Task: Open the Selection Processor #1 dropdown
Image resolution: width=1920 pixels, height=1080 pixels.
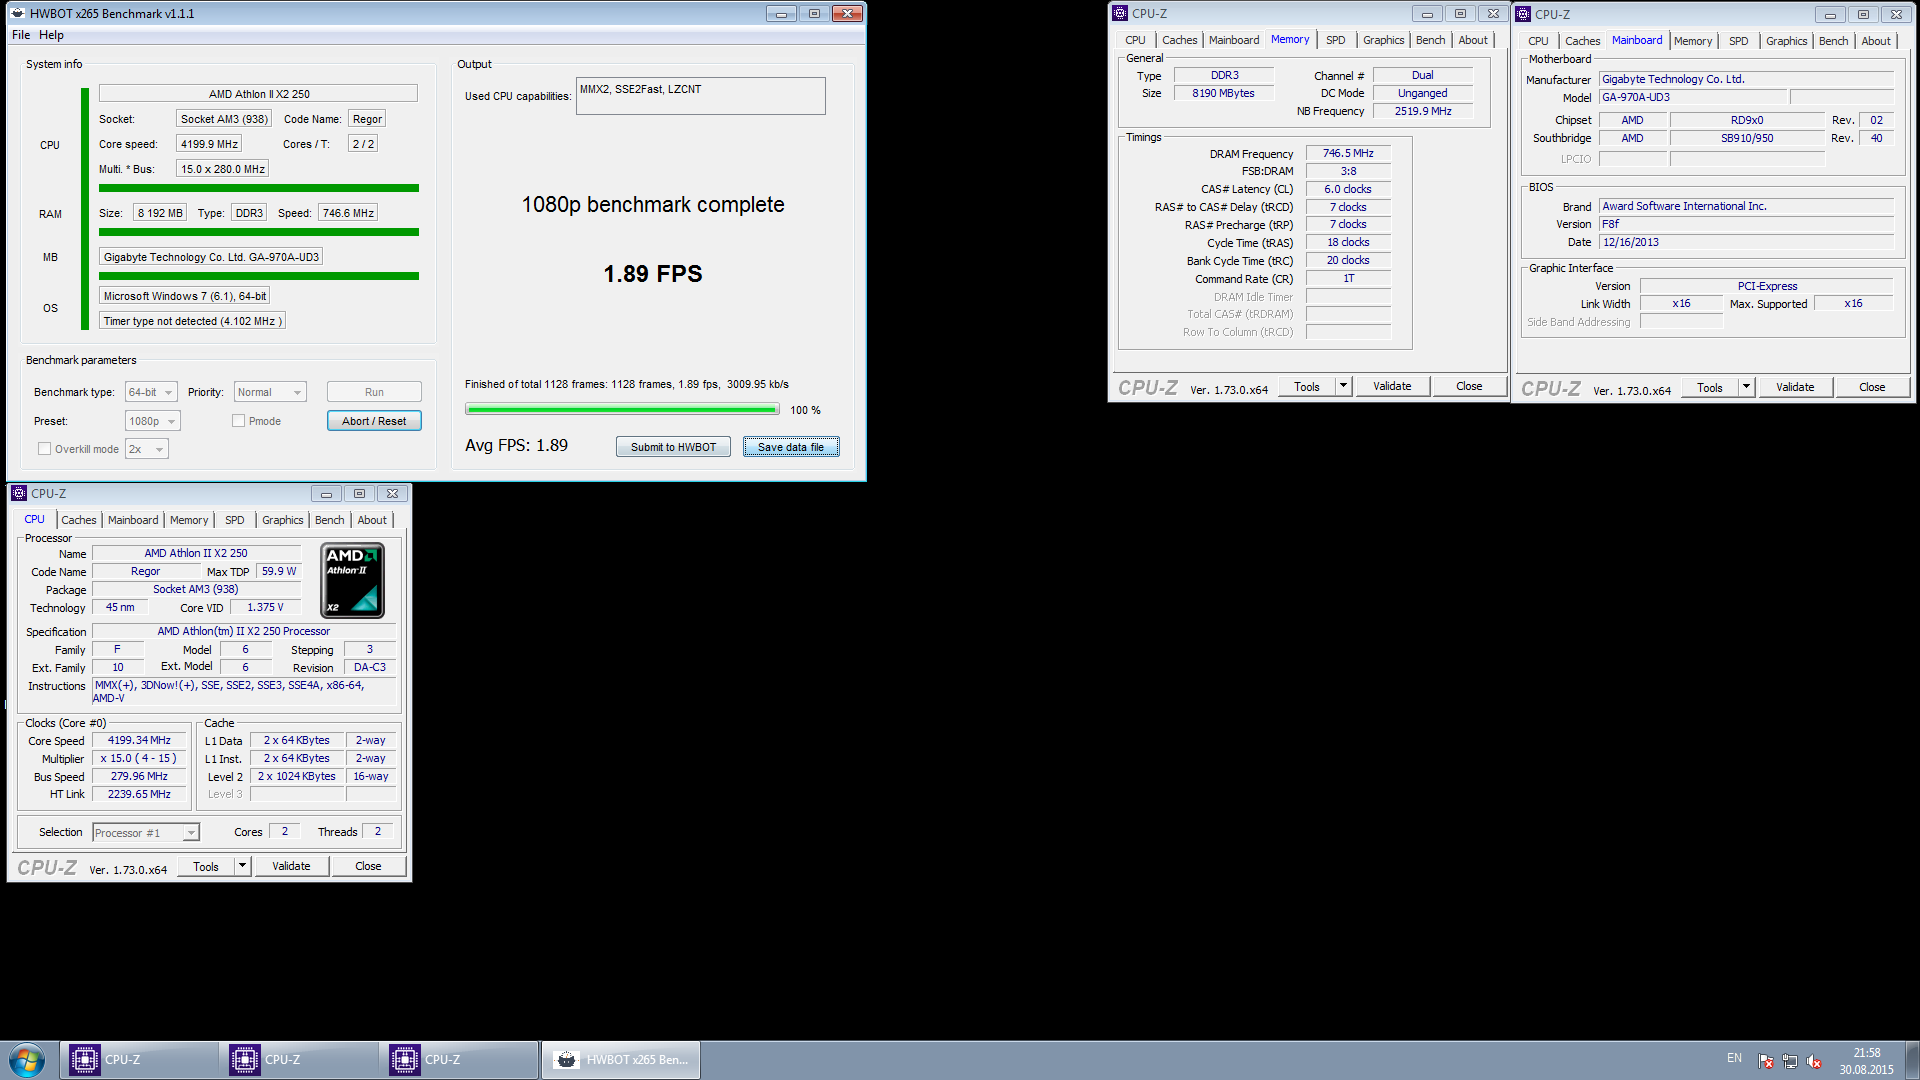Action: pyautogui.click(x=146, y=832)
